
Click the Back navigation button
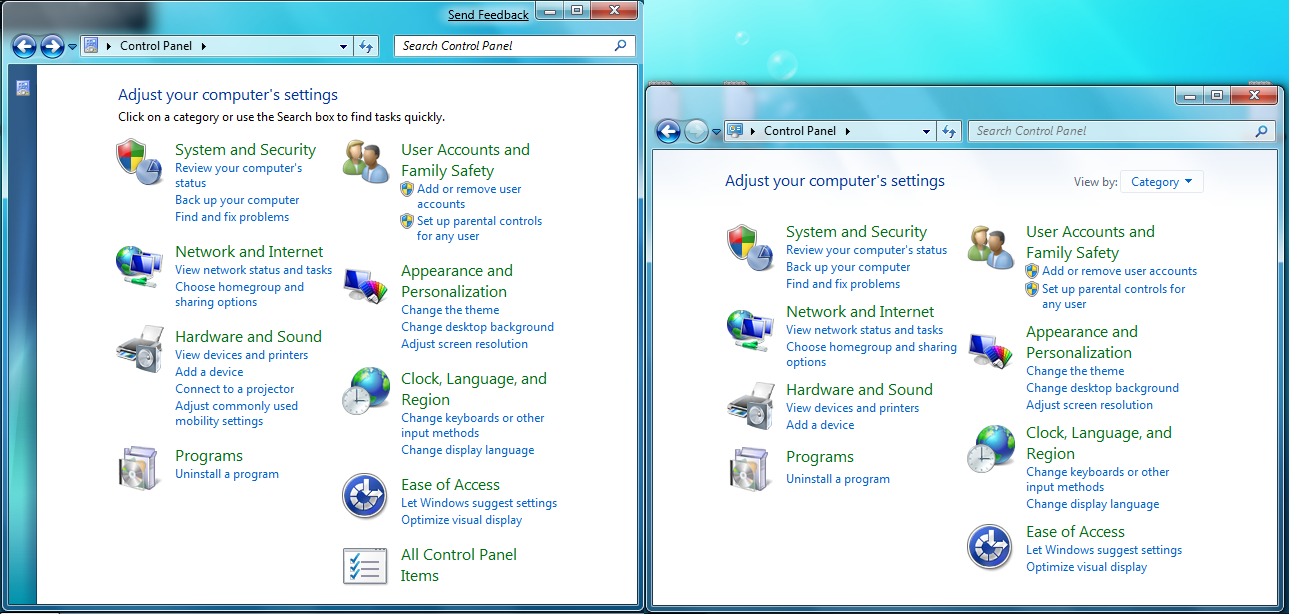pyautogui.click(x=22, y=46)
